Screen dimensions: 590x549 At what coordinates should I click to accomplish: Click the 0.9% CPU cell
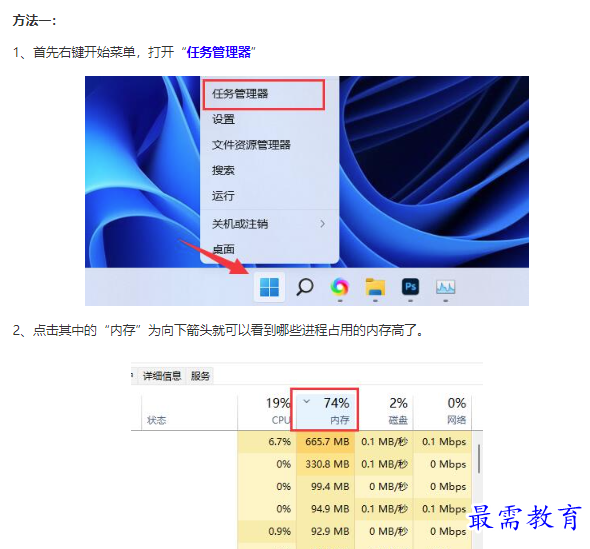[267, 531]
